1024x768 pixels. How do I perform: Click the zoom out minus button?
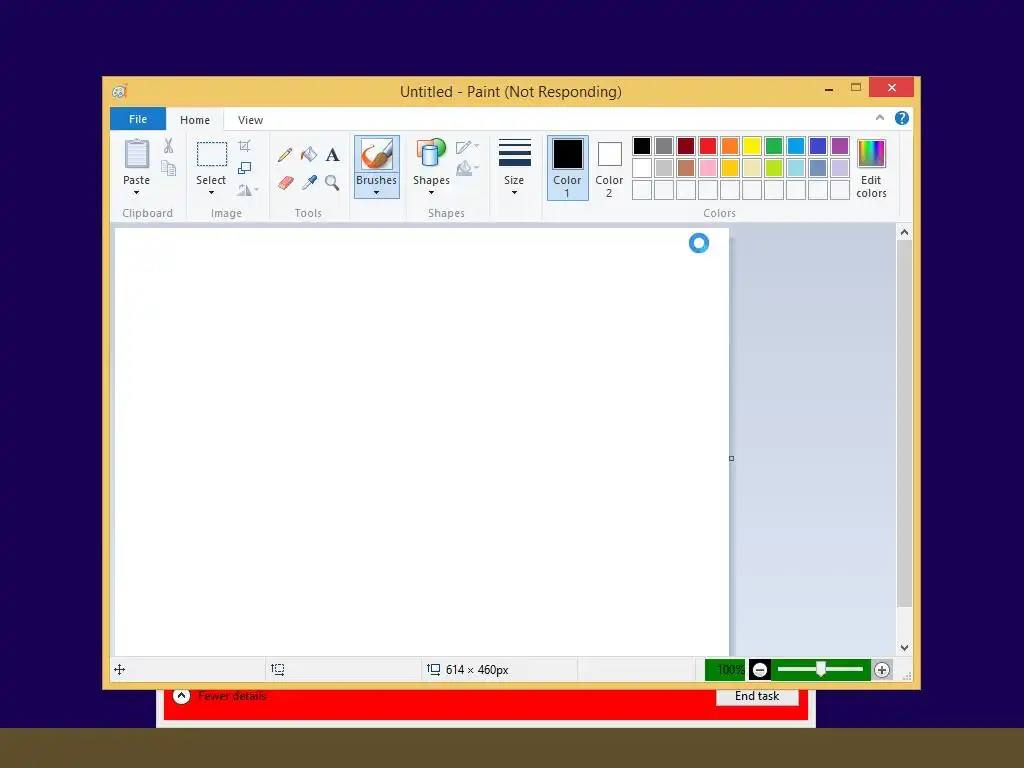[760, 670]
